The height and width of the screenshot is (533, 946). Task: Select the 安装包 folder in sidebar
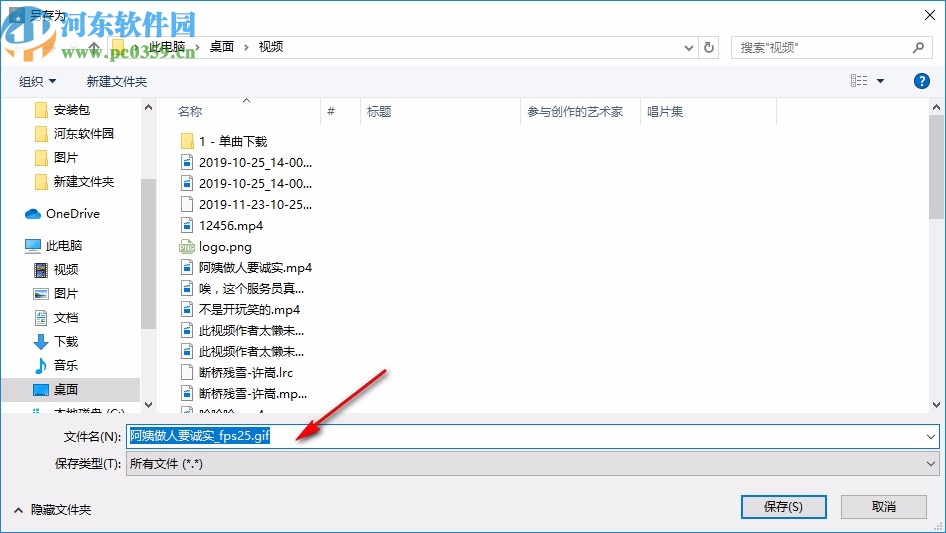tap(71, 109)
